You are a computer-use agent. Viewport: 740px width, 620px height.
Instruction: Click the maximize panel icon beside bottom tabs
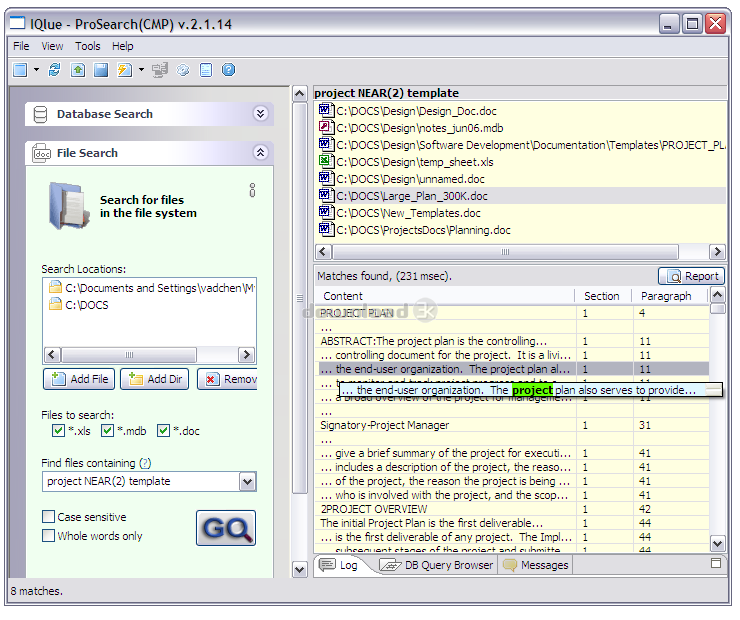(716, 563)
